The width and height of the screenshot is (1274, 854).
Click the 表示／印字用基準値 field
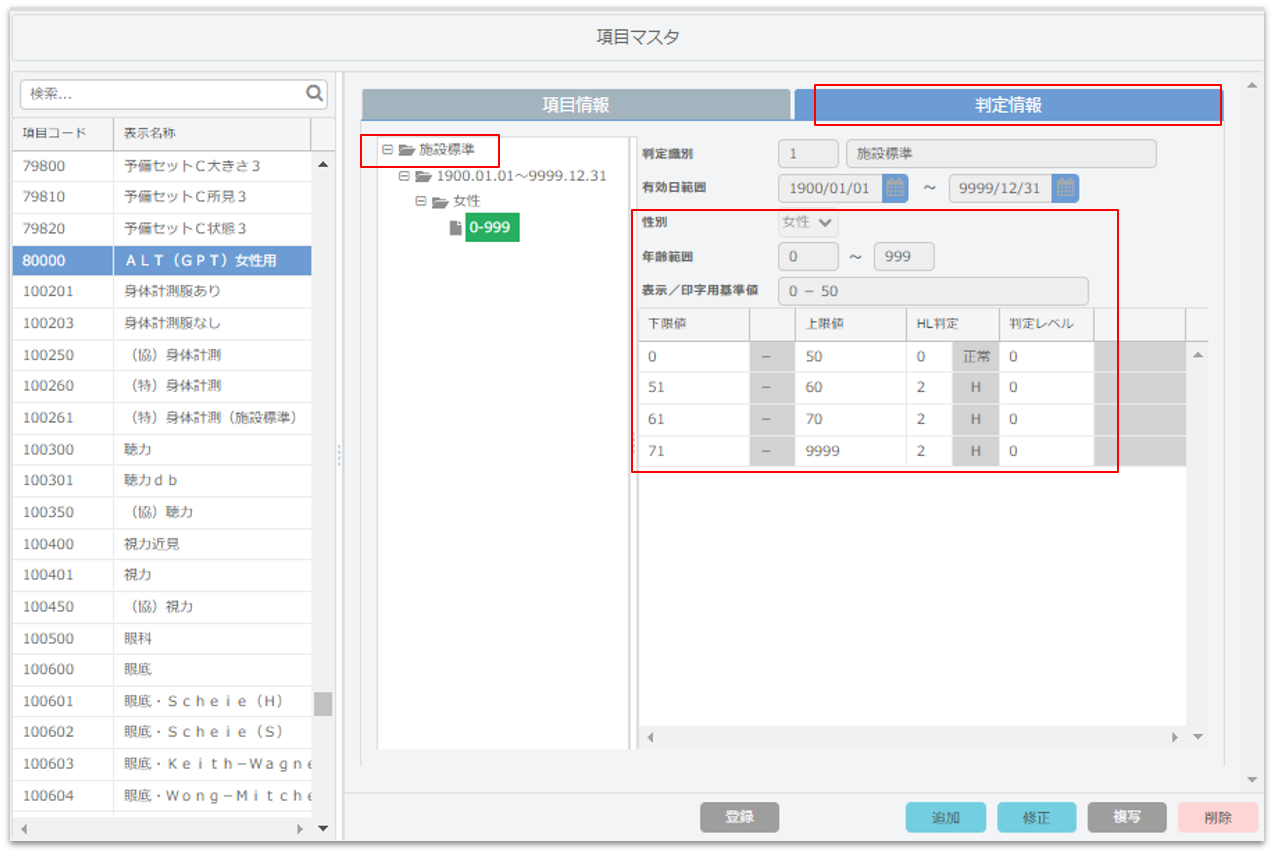(933, 291)
